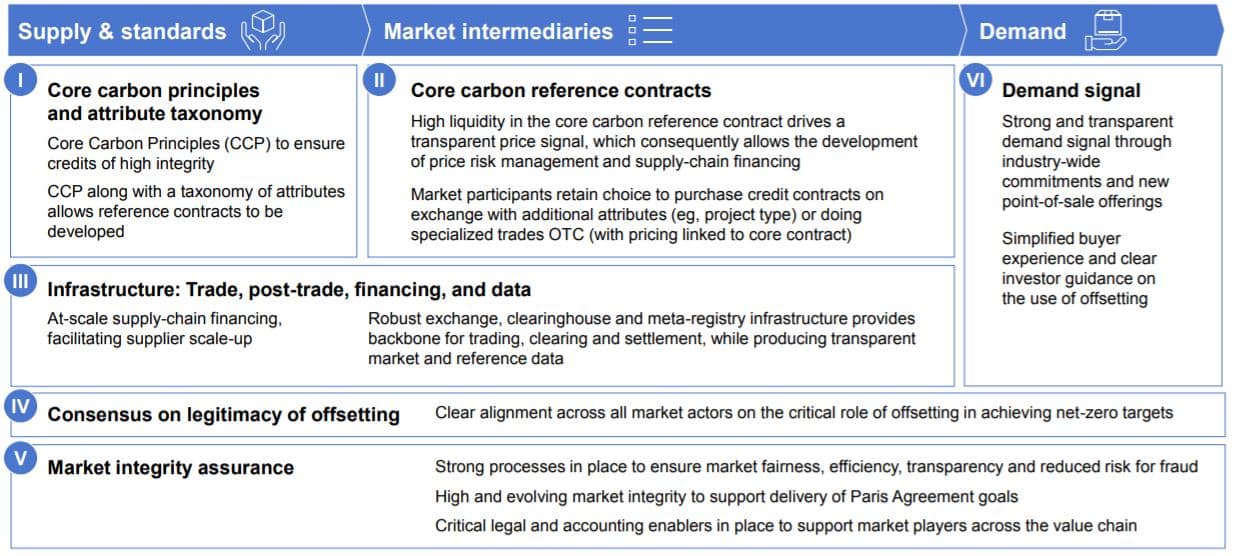Click the At-scale supply-chain financing paragraph

click(x=165, y=328)
